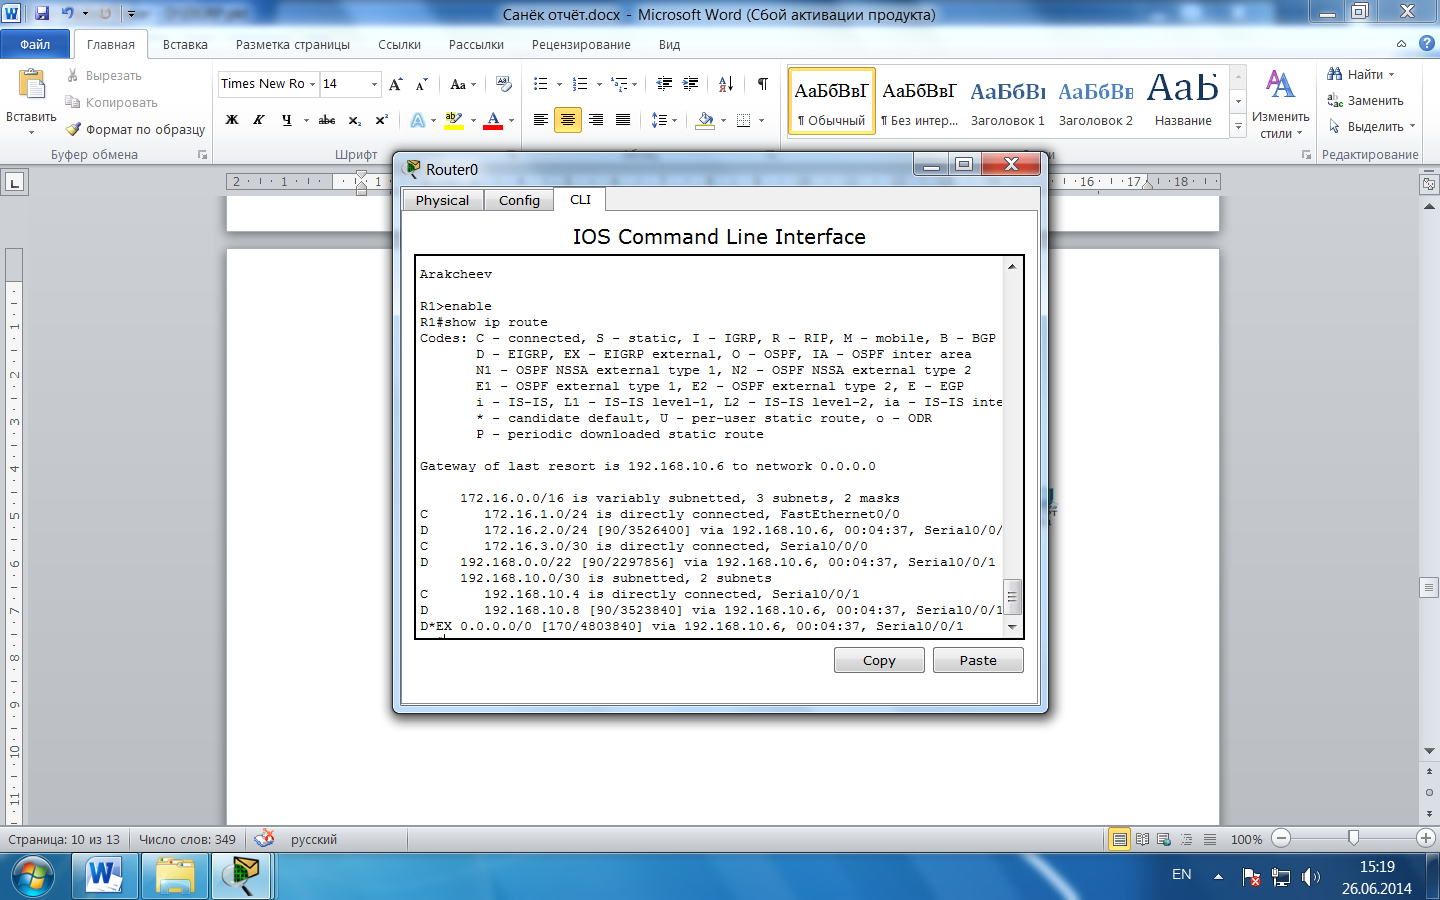The width and height of the screenshot is (1440, 900).
Task: Apply the Заголовок 2 style
Action: 1095,101
